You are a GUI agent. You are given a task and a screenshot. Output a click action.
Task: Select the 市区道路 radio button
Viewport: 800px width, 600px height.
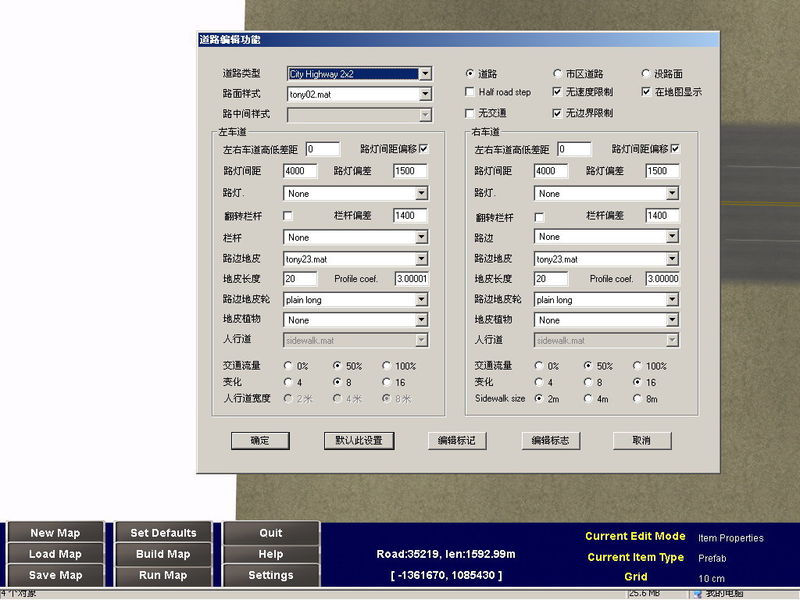558,73
